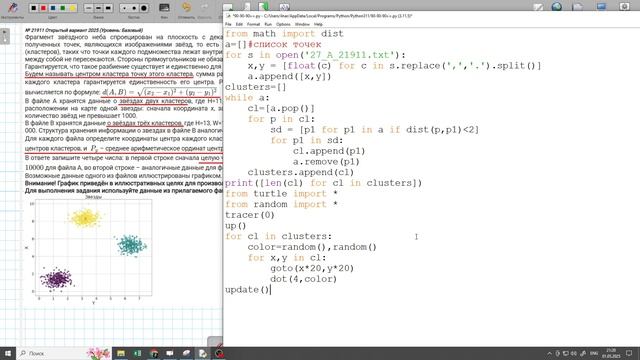Screen dimensions: 640x360
Task: Click the whiteboard page side panel handle
Action: pos(4,36)
